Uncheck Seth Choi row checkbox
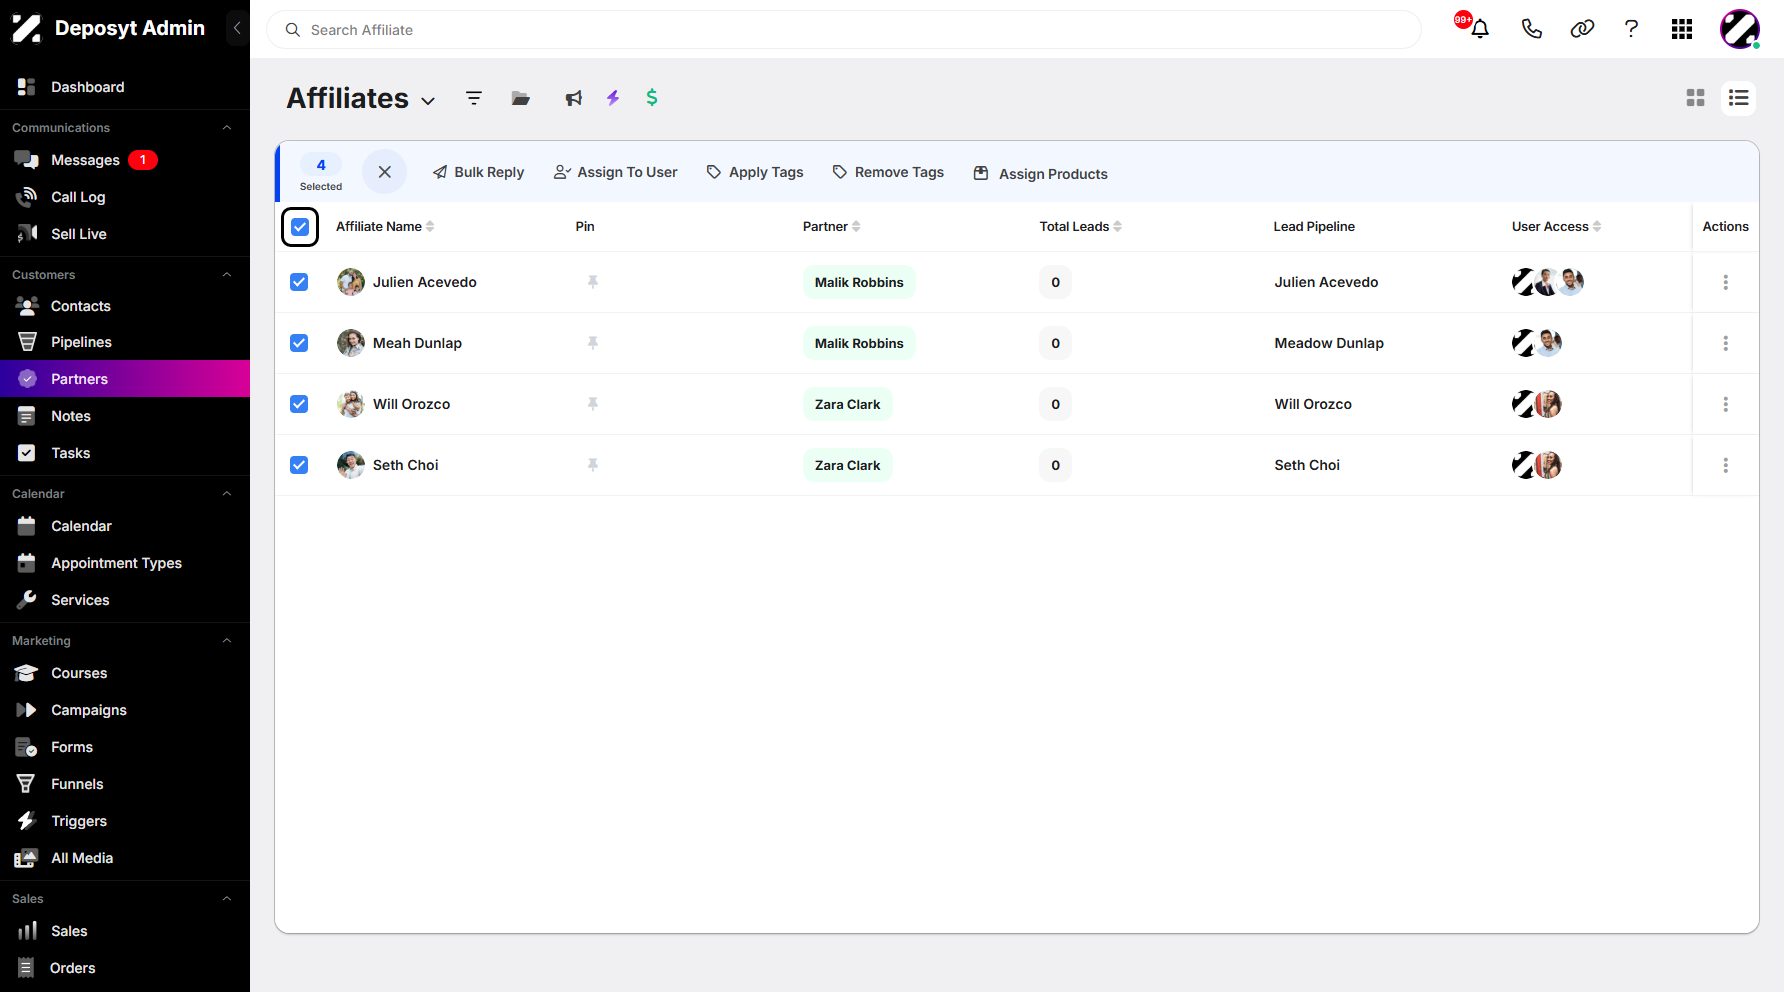1784x992 pixels. click(x=299, y=465)
